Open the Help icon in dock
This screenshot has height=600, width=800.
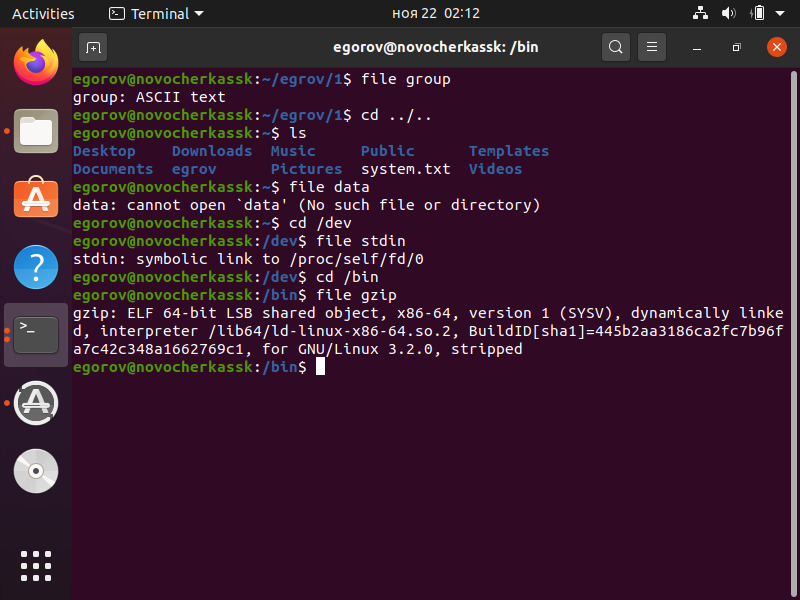[36, 267]
